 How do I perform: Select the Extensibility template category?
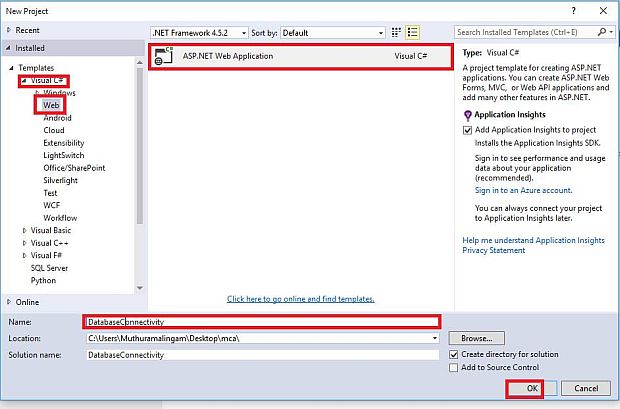pyautogui.click(x=64, y=143)
